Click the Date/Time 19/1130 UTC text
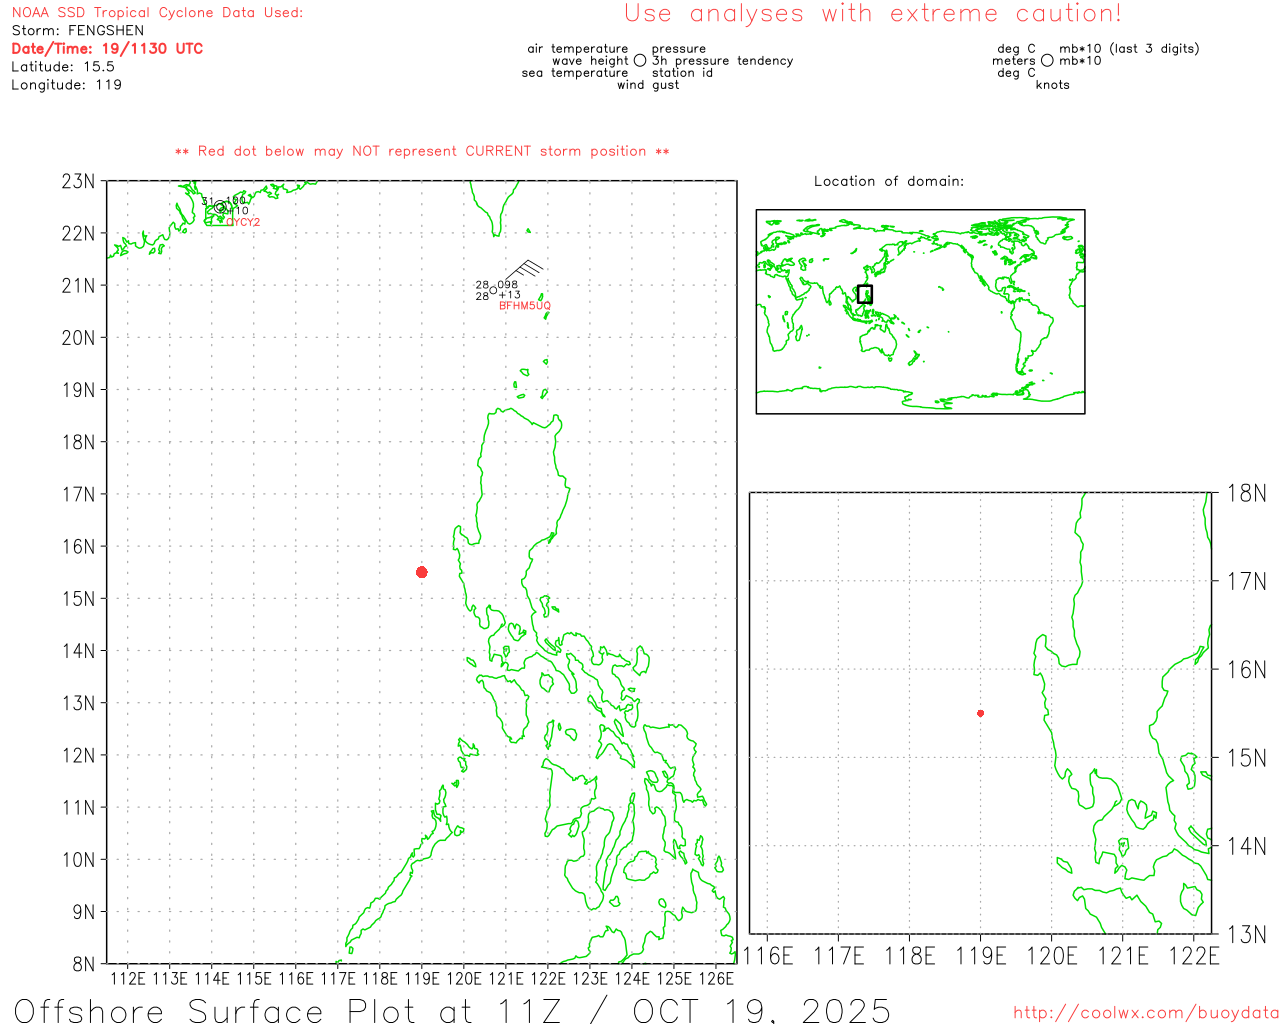The height and width of the screenshot is (1024, 1280). 107,49
